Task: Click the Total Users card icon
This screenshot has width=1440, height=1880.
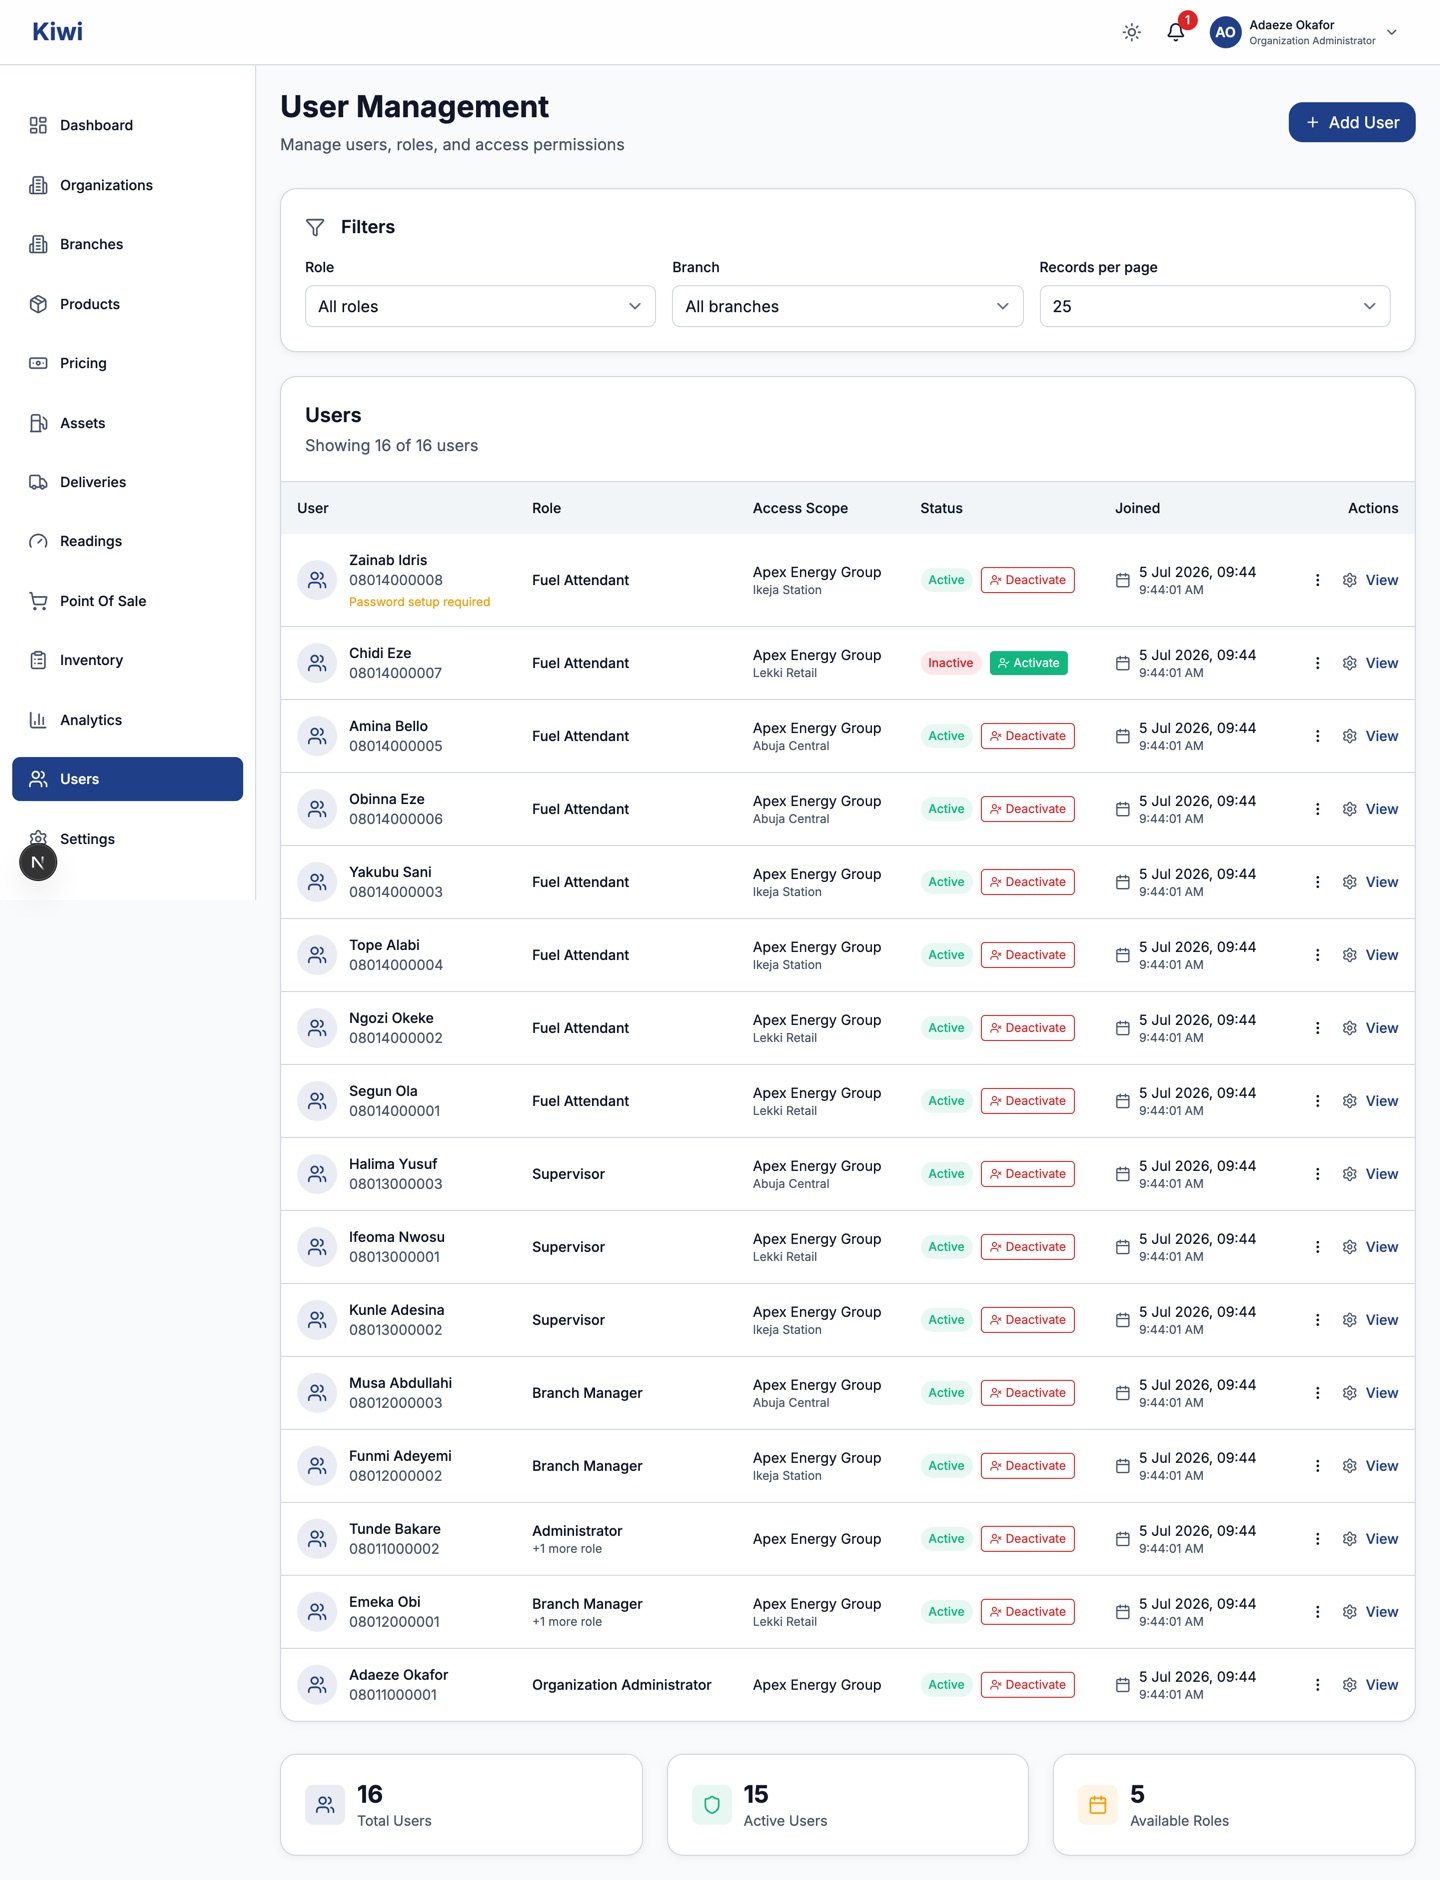Action: (x=325, y=1805)
